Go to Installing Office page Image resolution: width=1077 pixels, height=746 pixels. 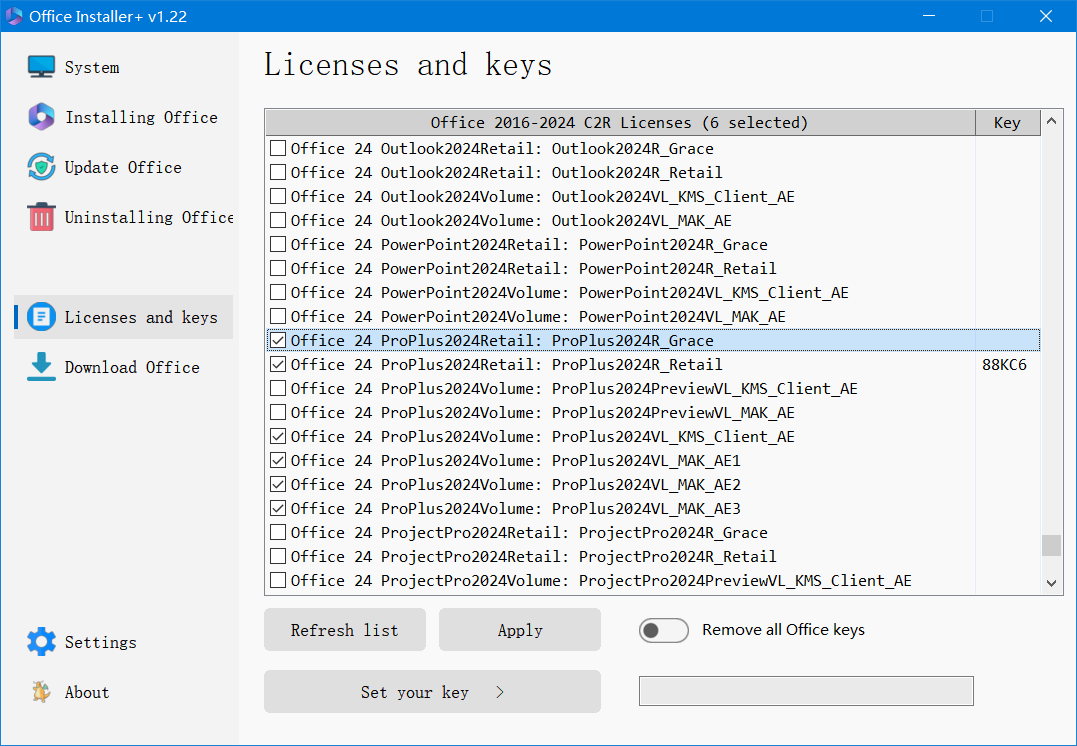[124, 117]
